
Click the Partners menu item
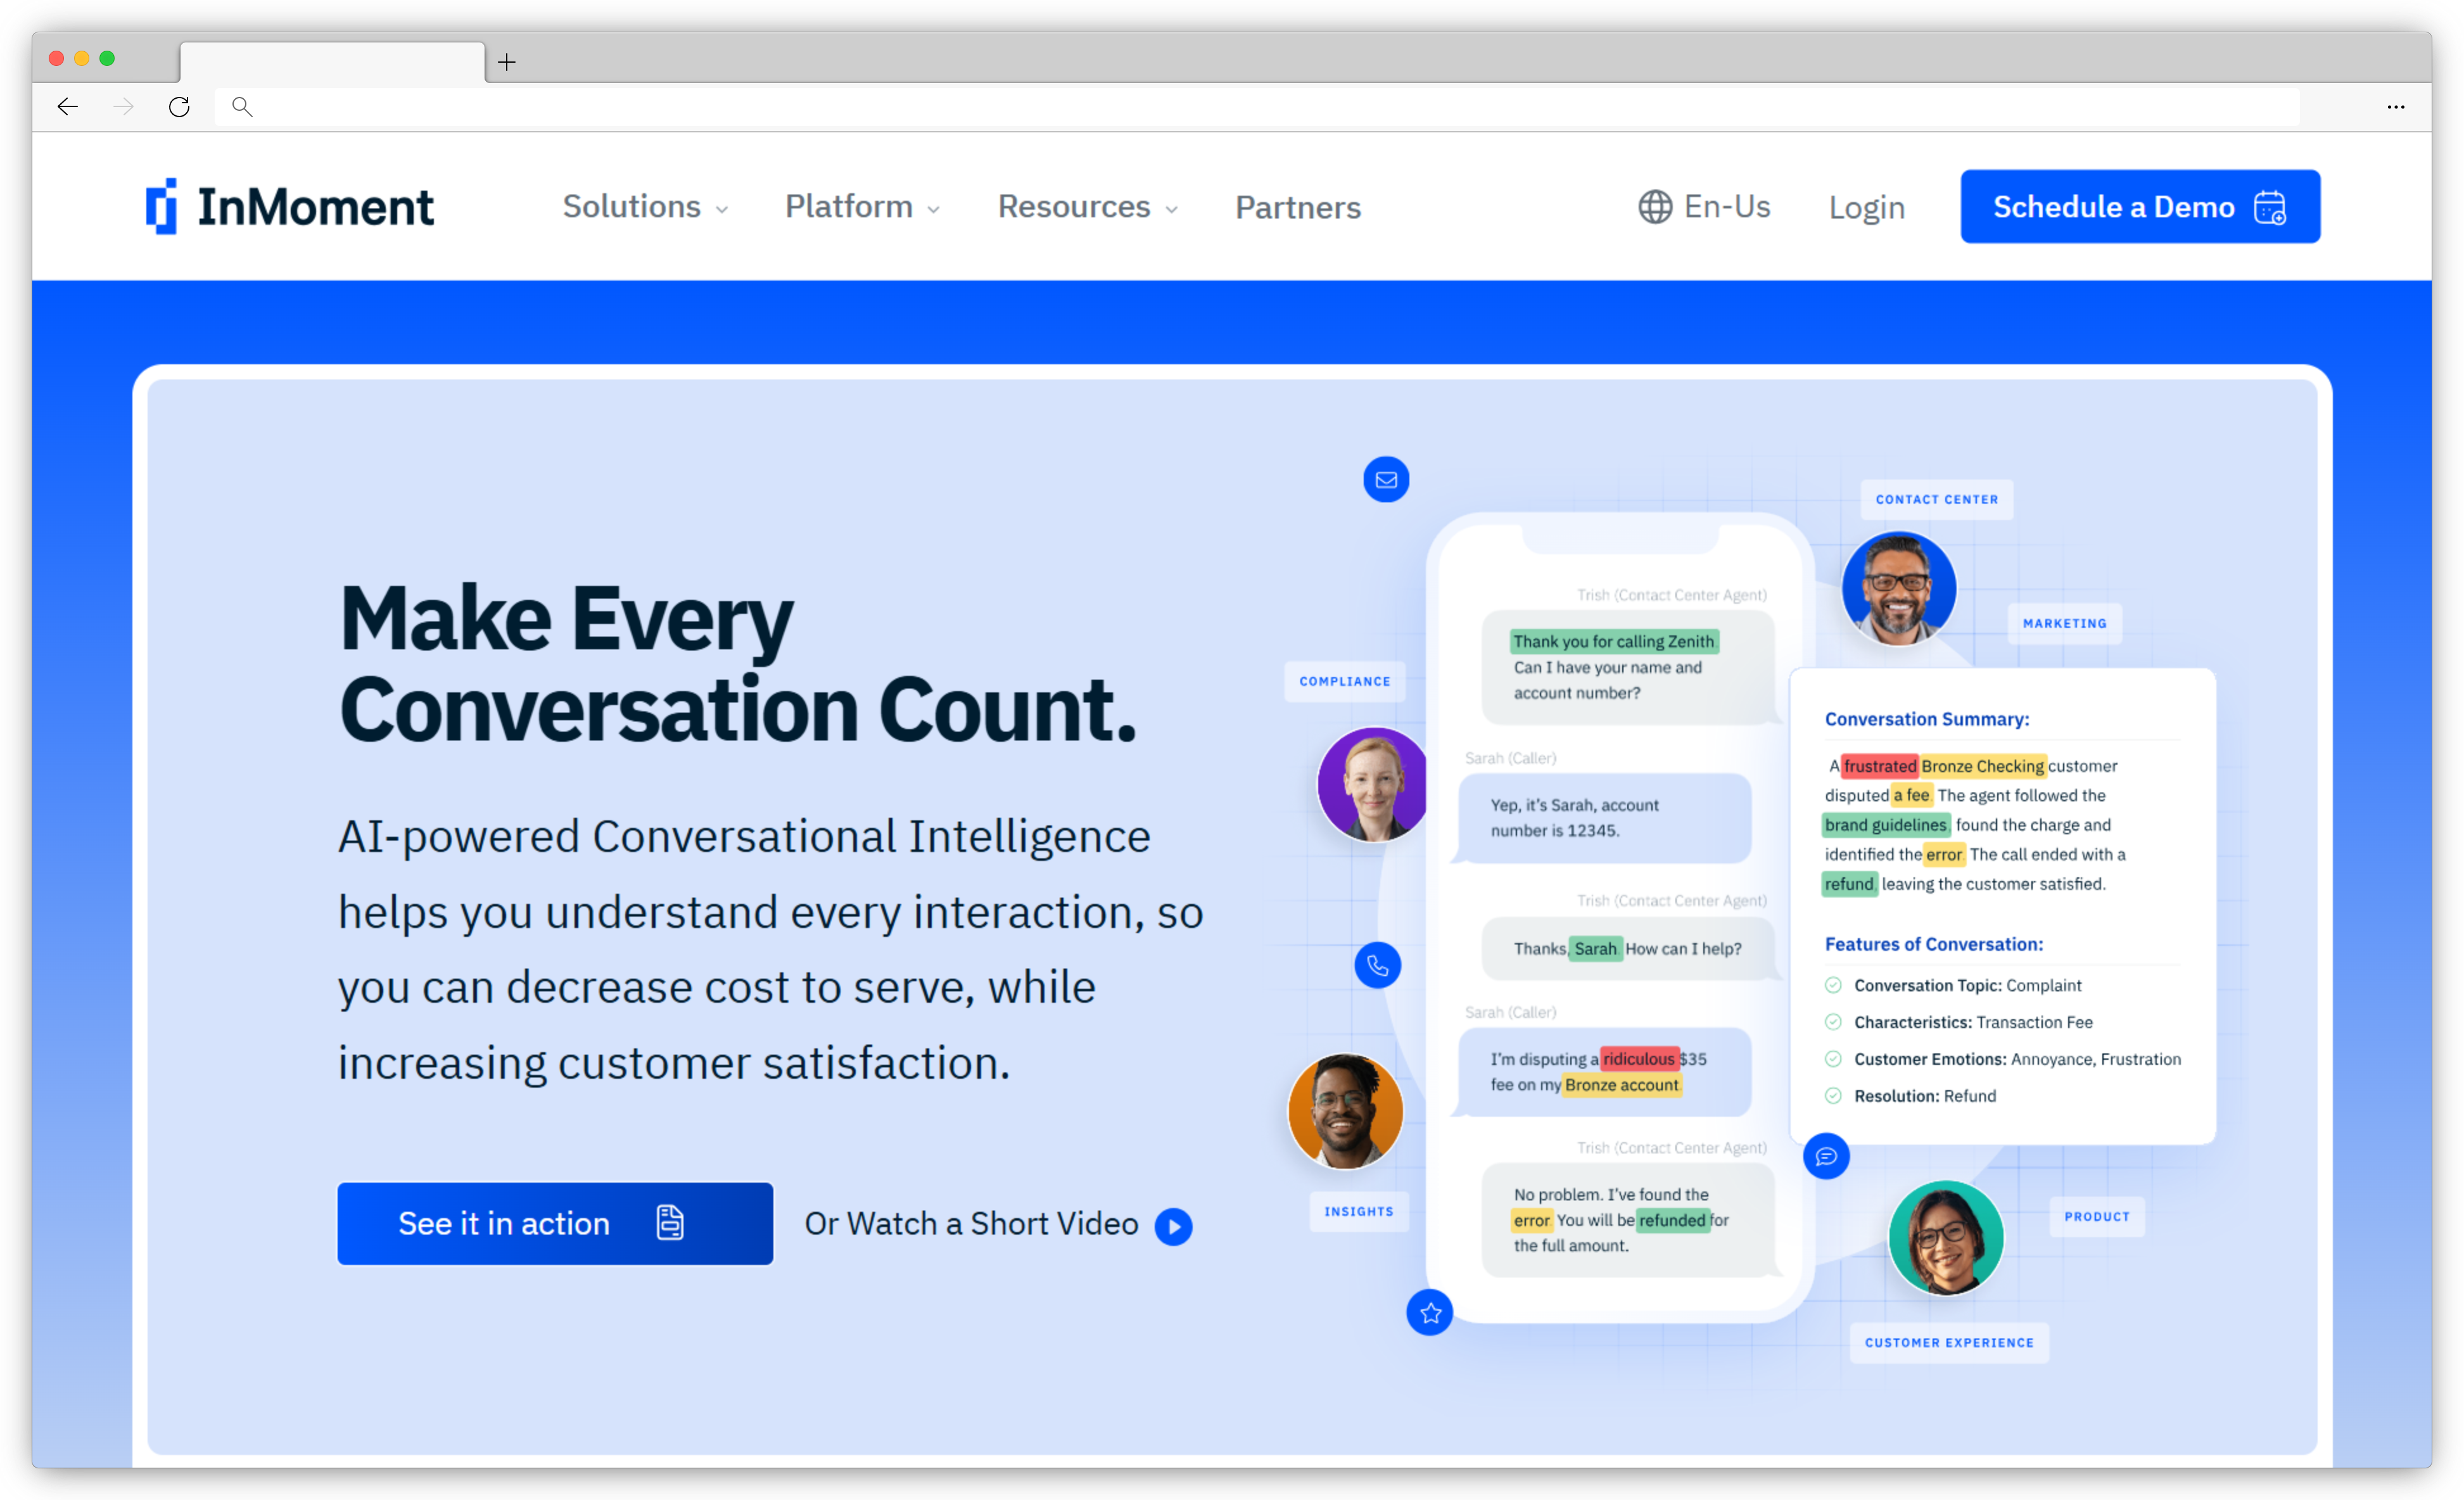pyautogui.click(x=1299, y=206)
